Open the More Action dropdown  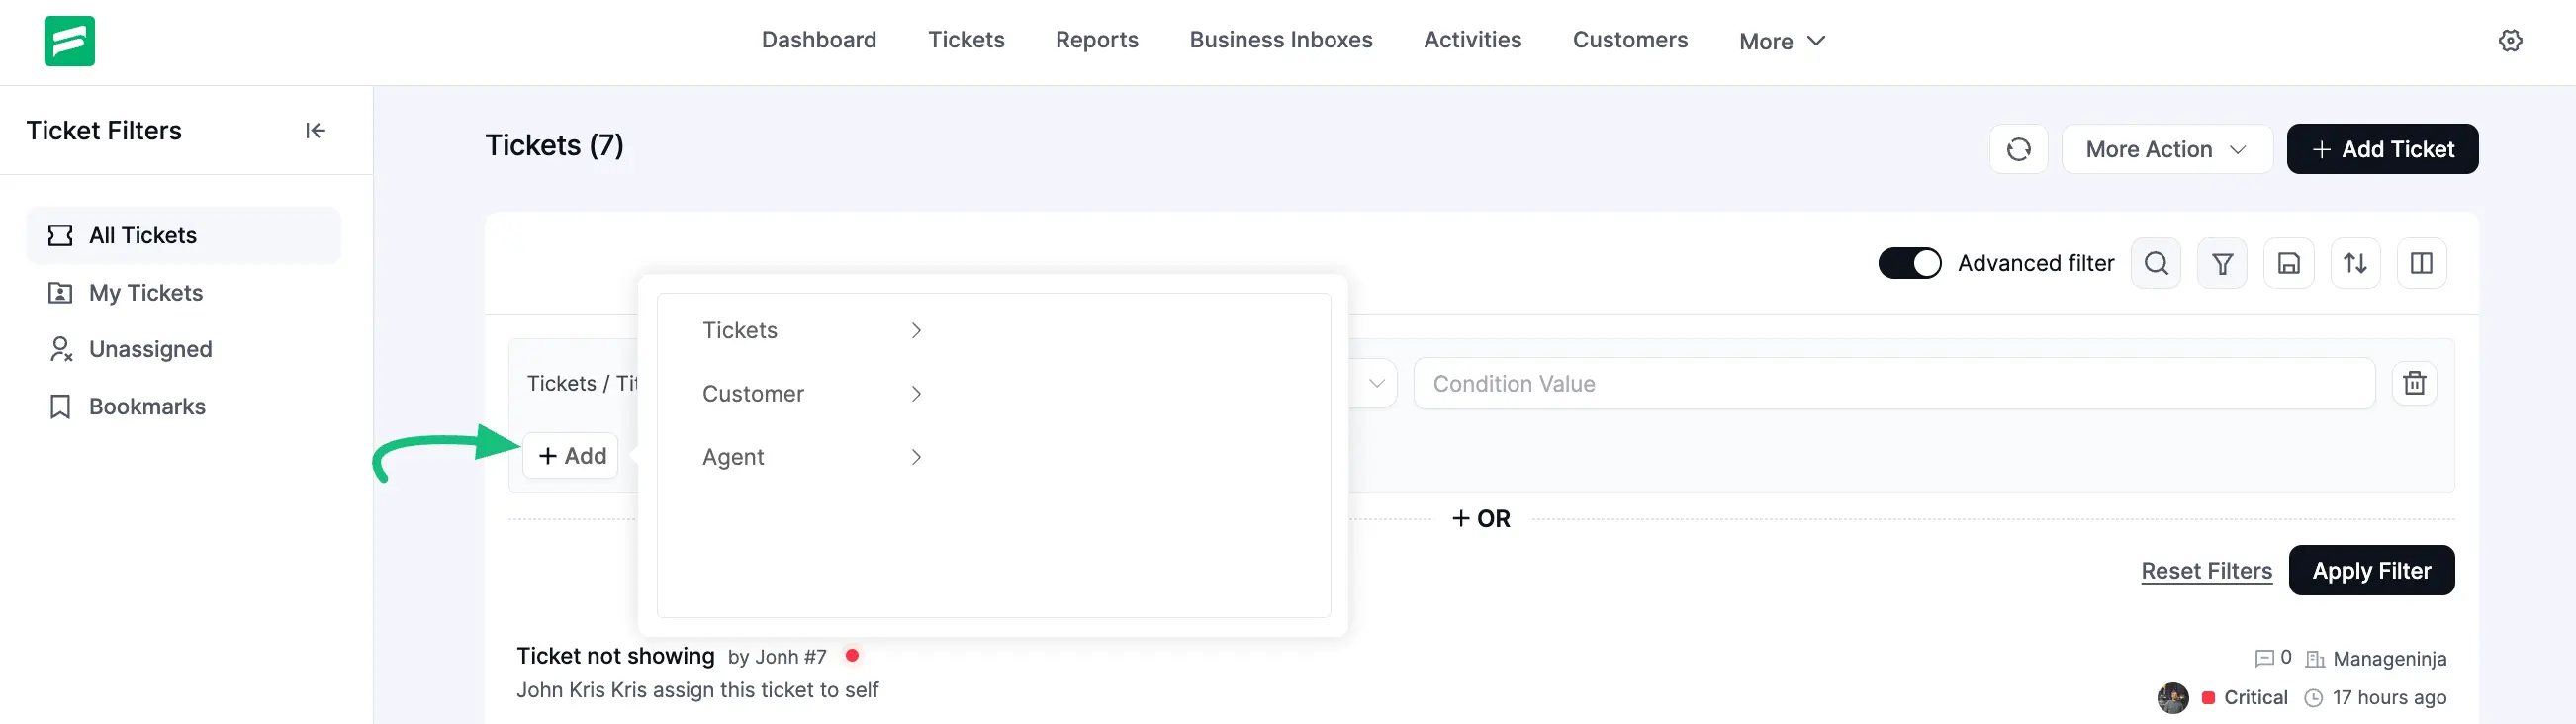2166,149
